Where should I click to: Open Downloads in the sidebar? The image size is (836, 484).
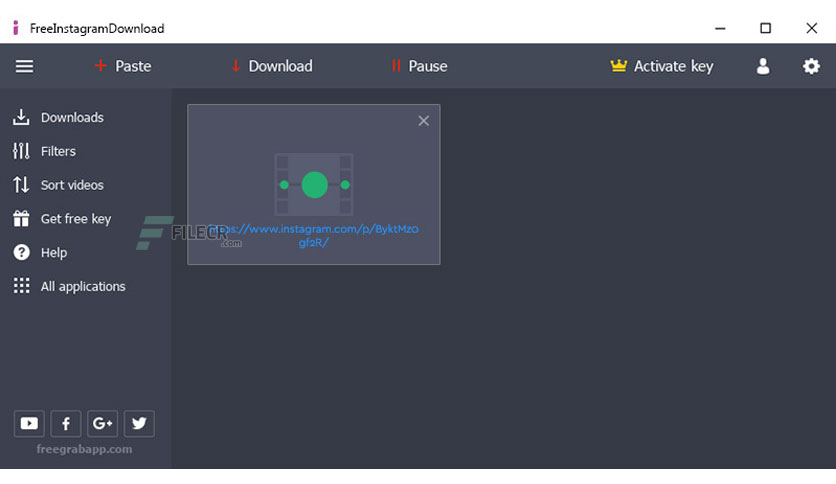pos(58,117)
